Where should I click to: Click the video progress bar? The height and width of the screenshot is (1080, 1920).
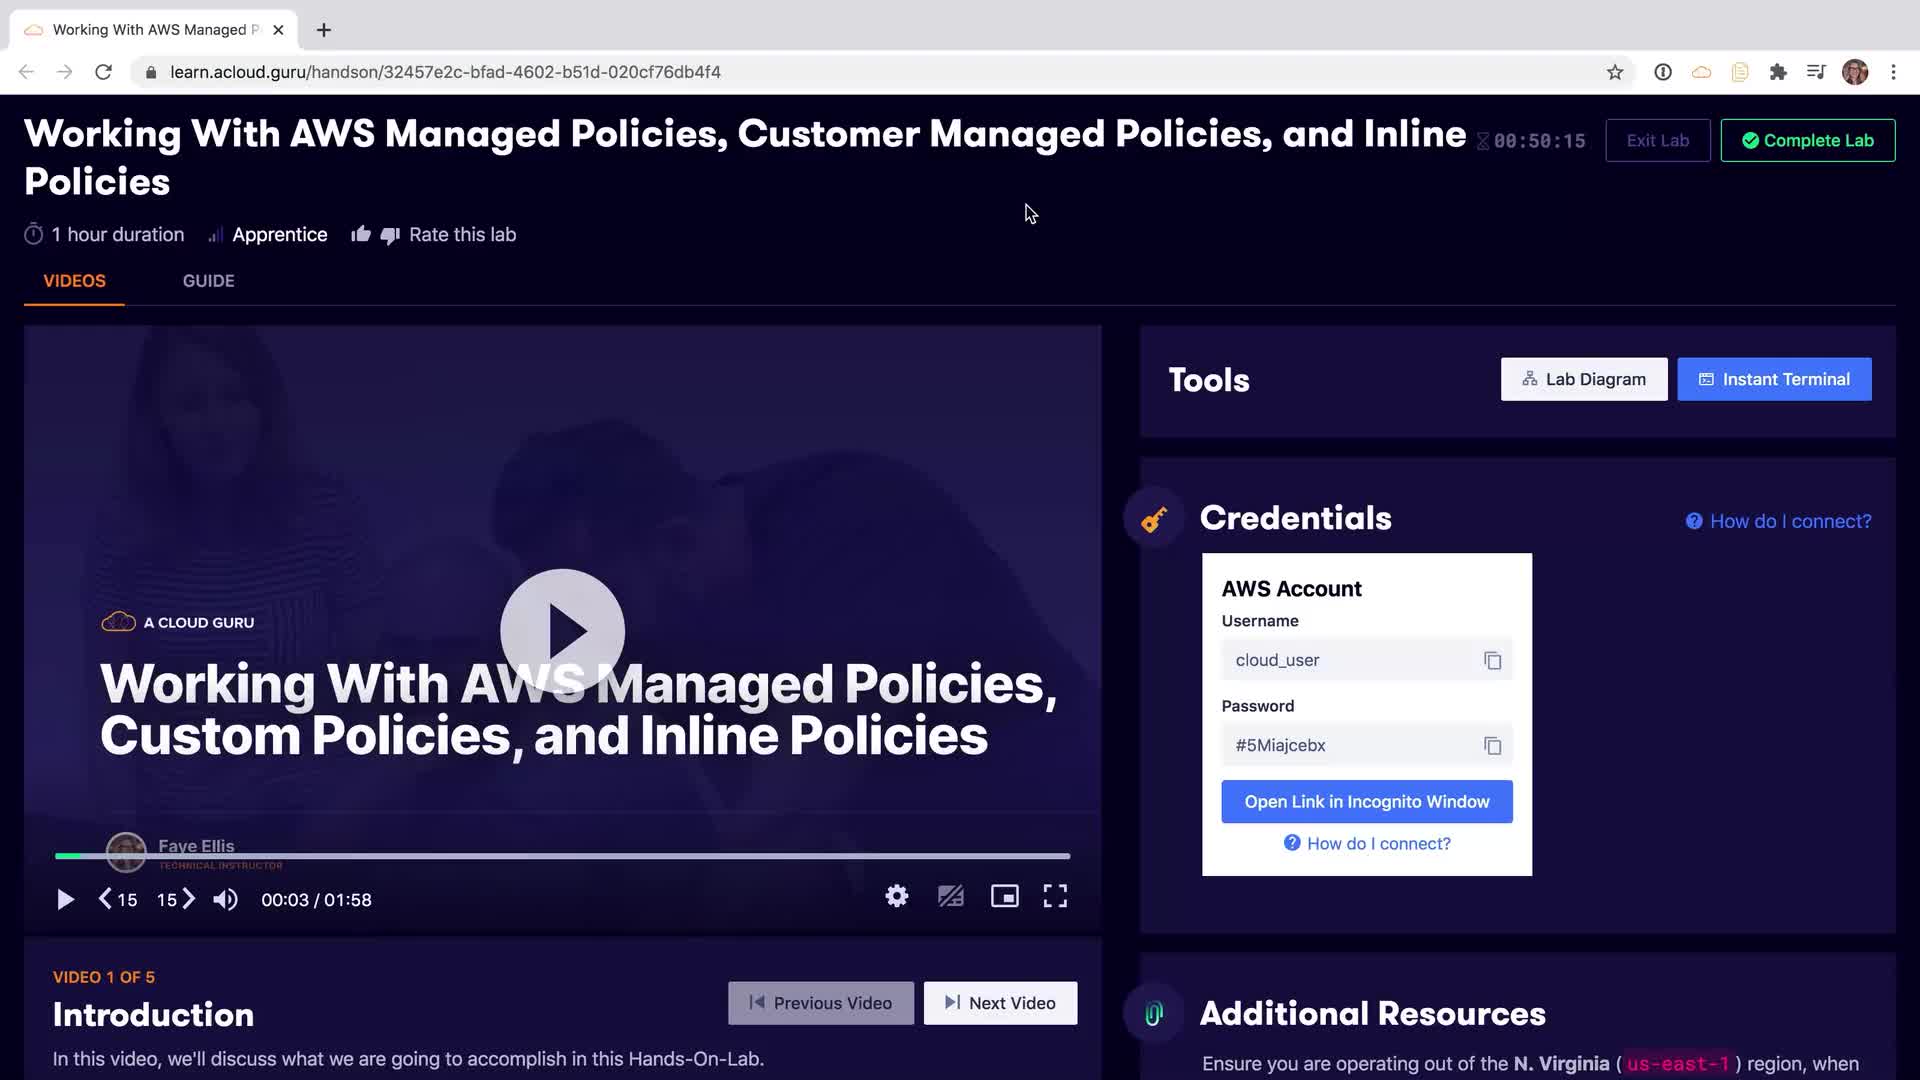(x=562, y=856)
